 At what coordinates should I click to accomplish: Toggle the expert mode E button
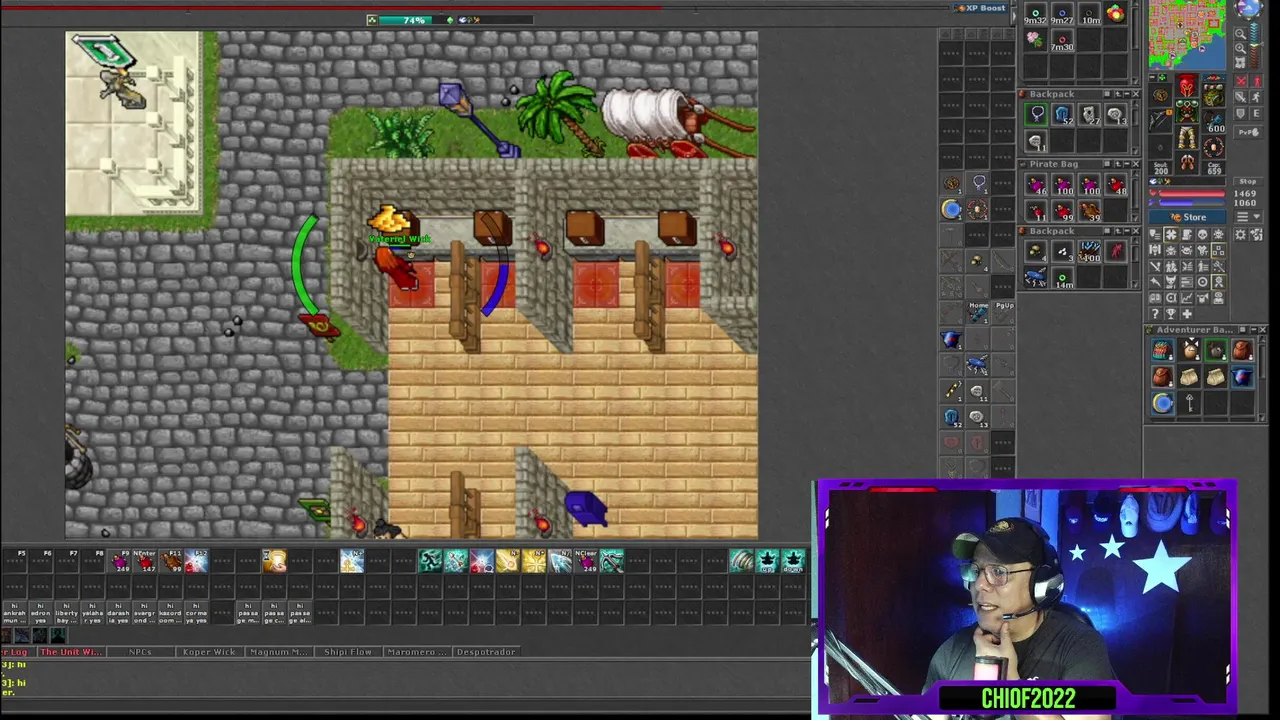[x=1257, y=113]
